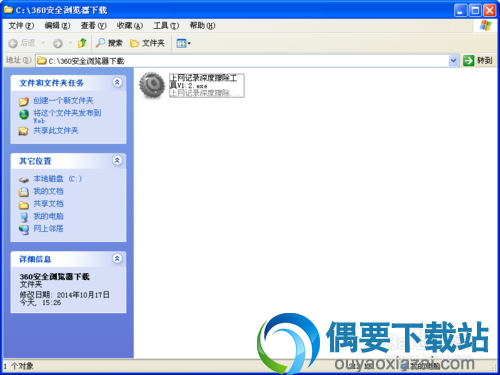500x375 pixels.
Task: Open Forward button history dropdown arrow
Action: [x=70, y=43]
